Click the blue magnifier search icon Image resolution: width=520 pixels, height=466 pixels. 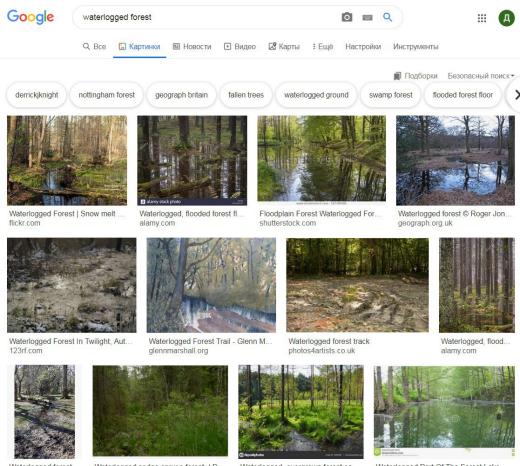tap(387, 17)
